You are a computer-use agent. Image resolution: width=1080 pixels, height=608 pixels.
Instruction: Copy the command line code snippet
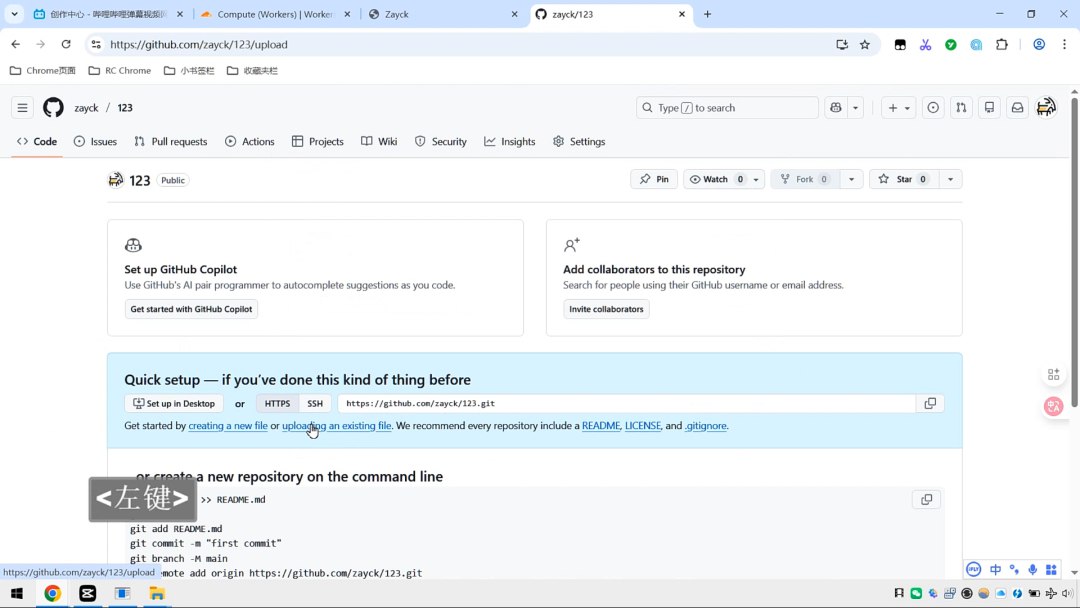click(926, 499)
